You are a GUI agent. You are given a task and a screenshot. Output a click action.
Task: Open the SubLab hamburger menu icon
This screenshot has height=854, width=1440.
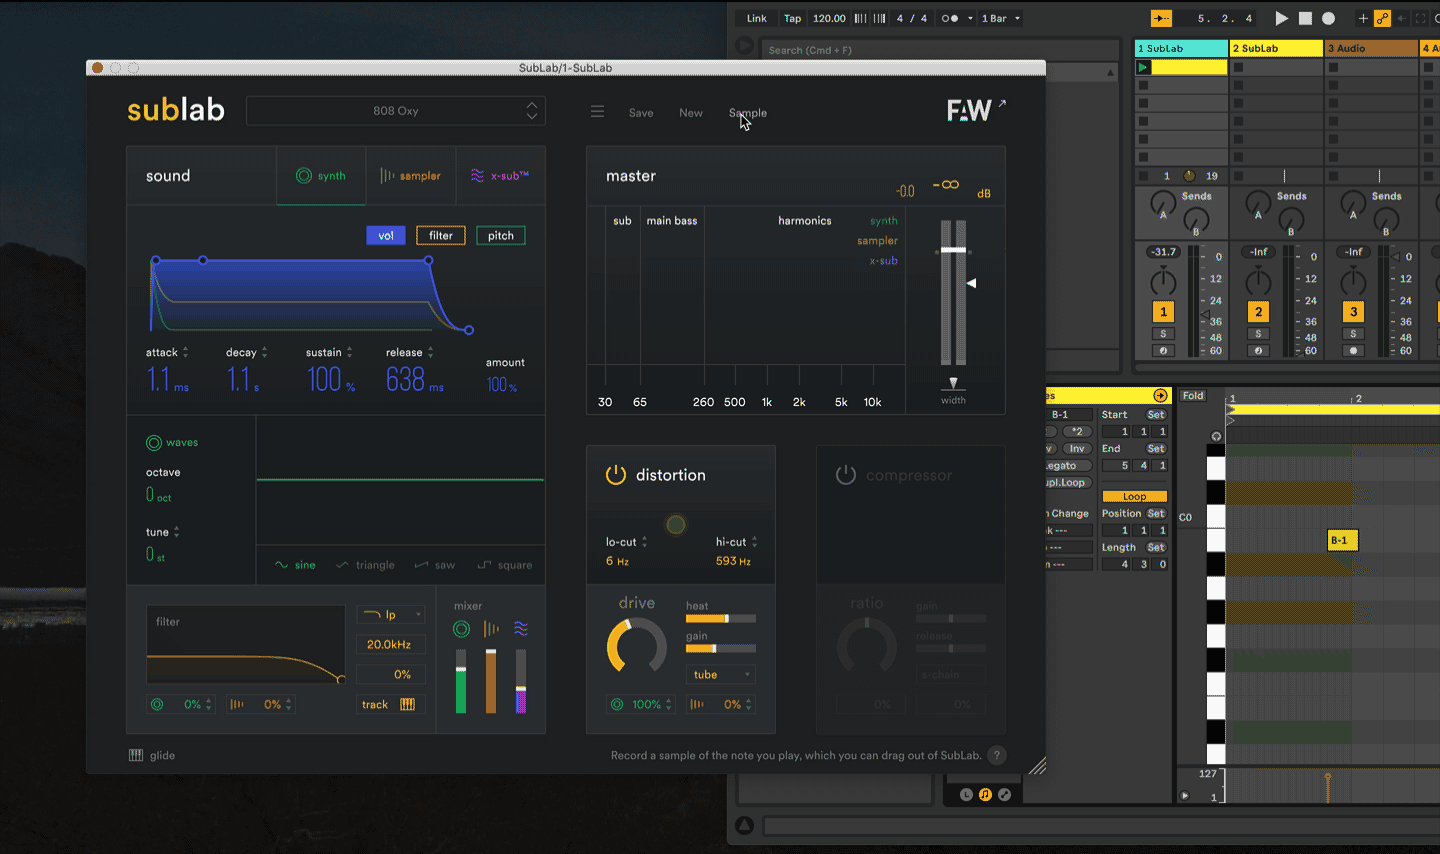tap(597, 112)
